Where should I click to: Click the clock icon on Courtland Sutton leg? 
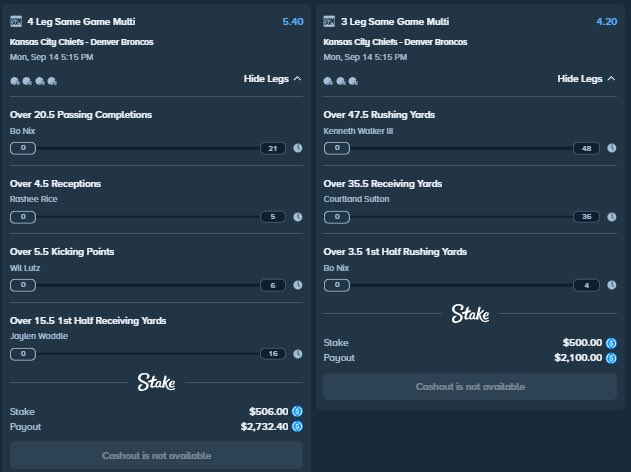pos(612,217)
